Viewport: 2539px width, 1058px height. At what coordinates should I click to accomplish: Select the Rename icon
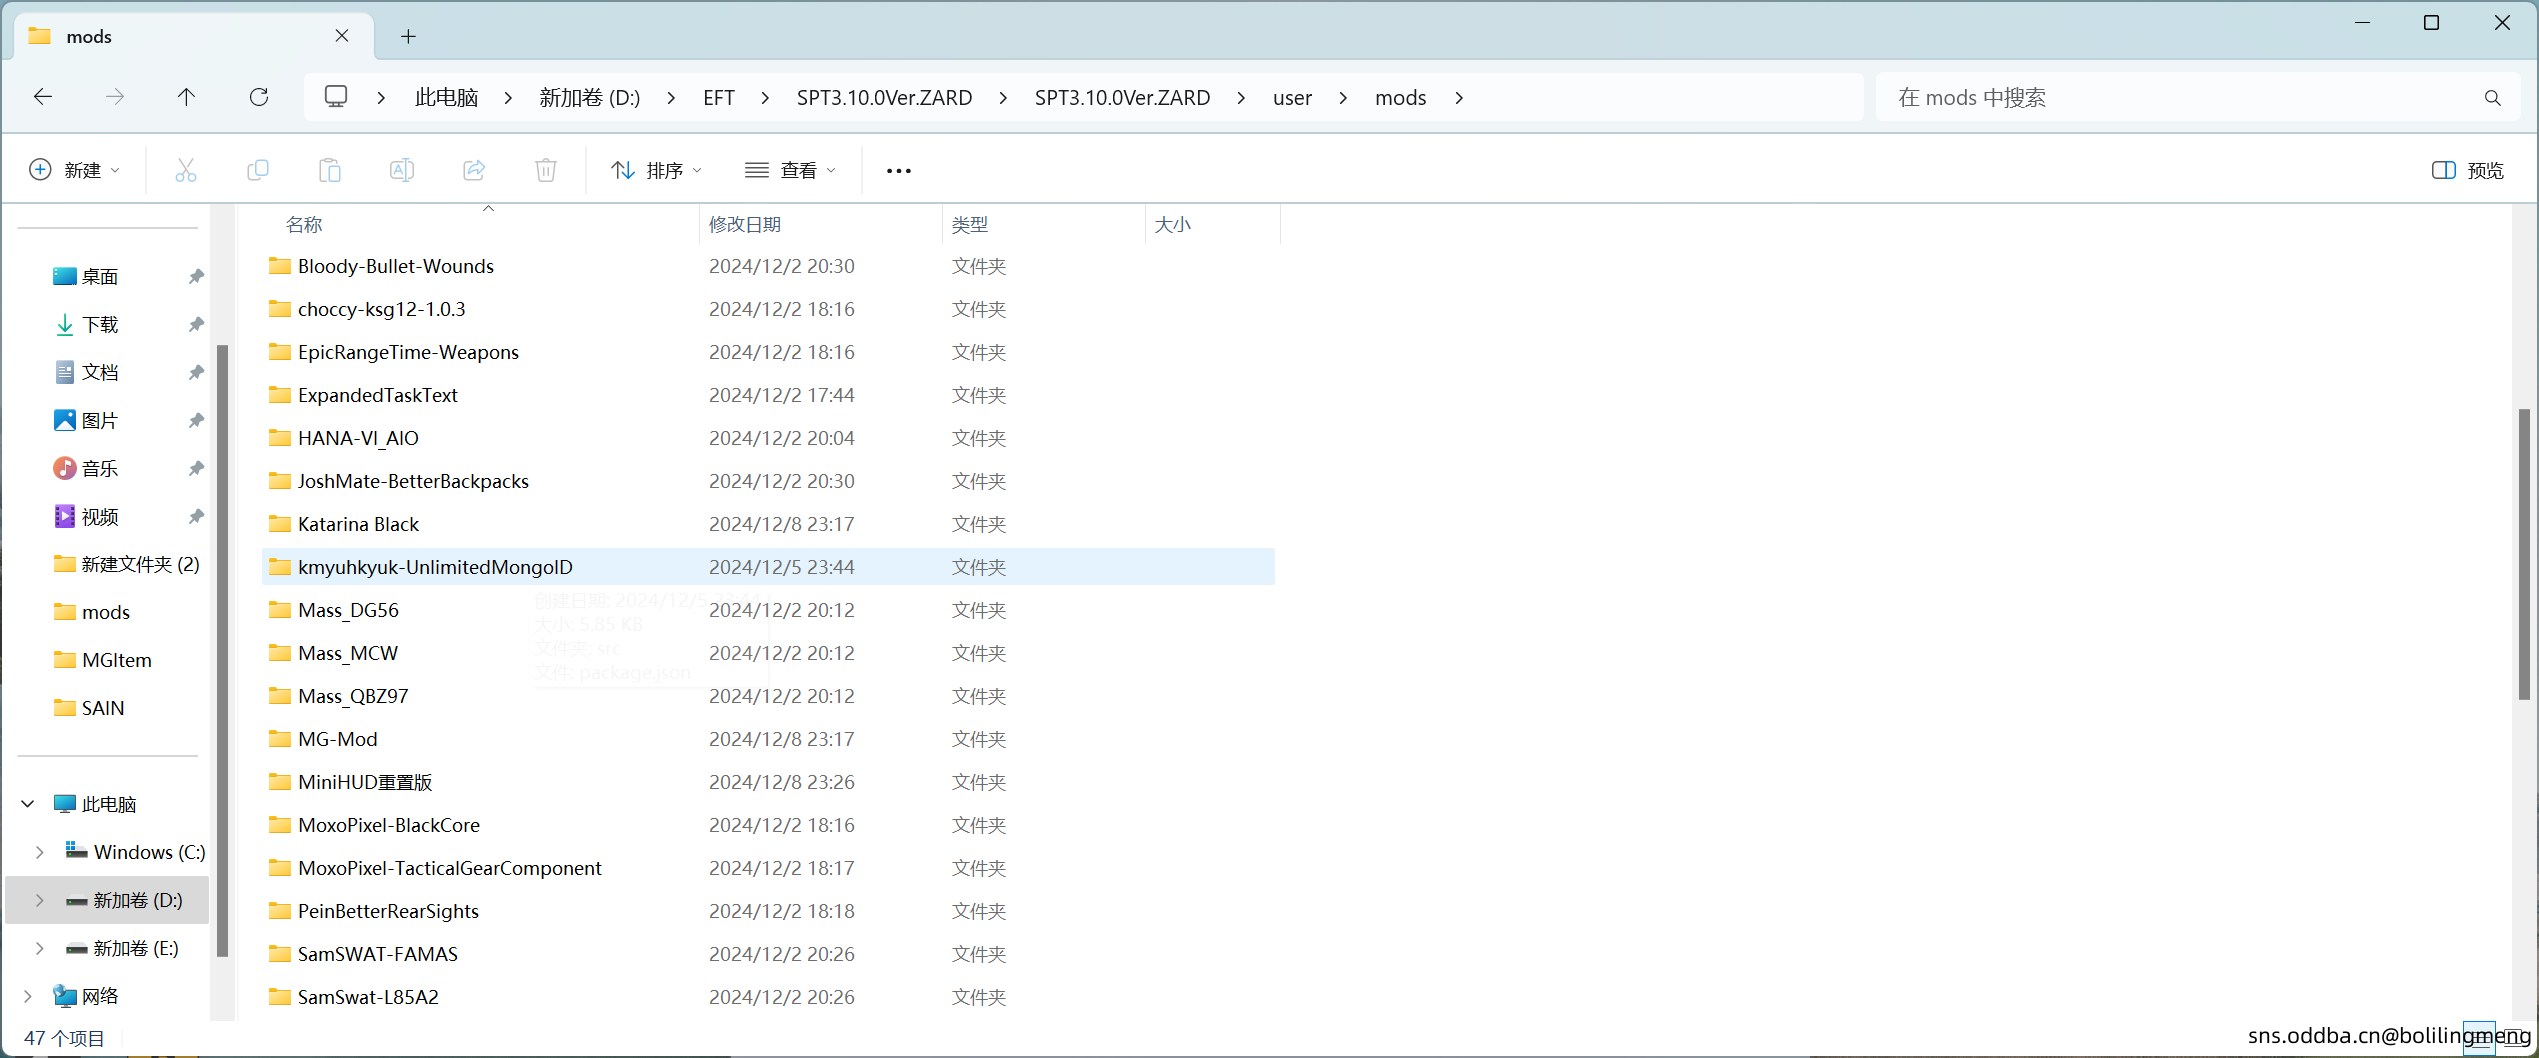[401, 169]
